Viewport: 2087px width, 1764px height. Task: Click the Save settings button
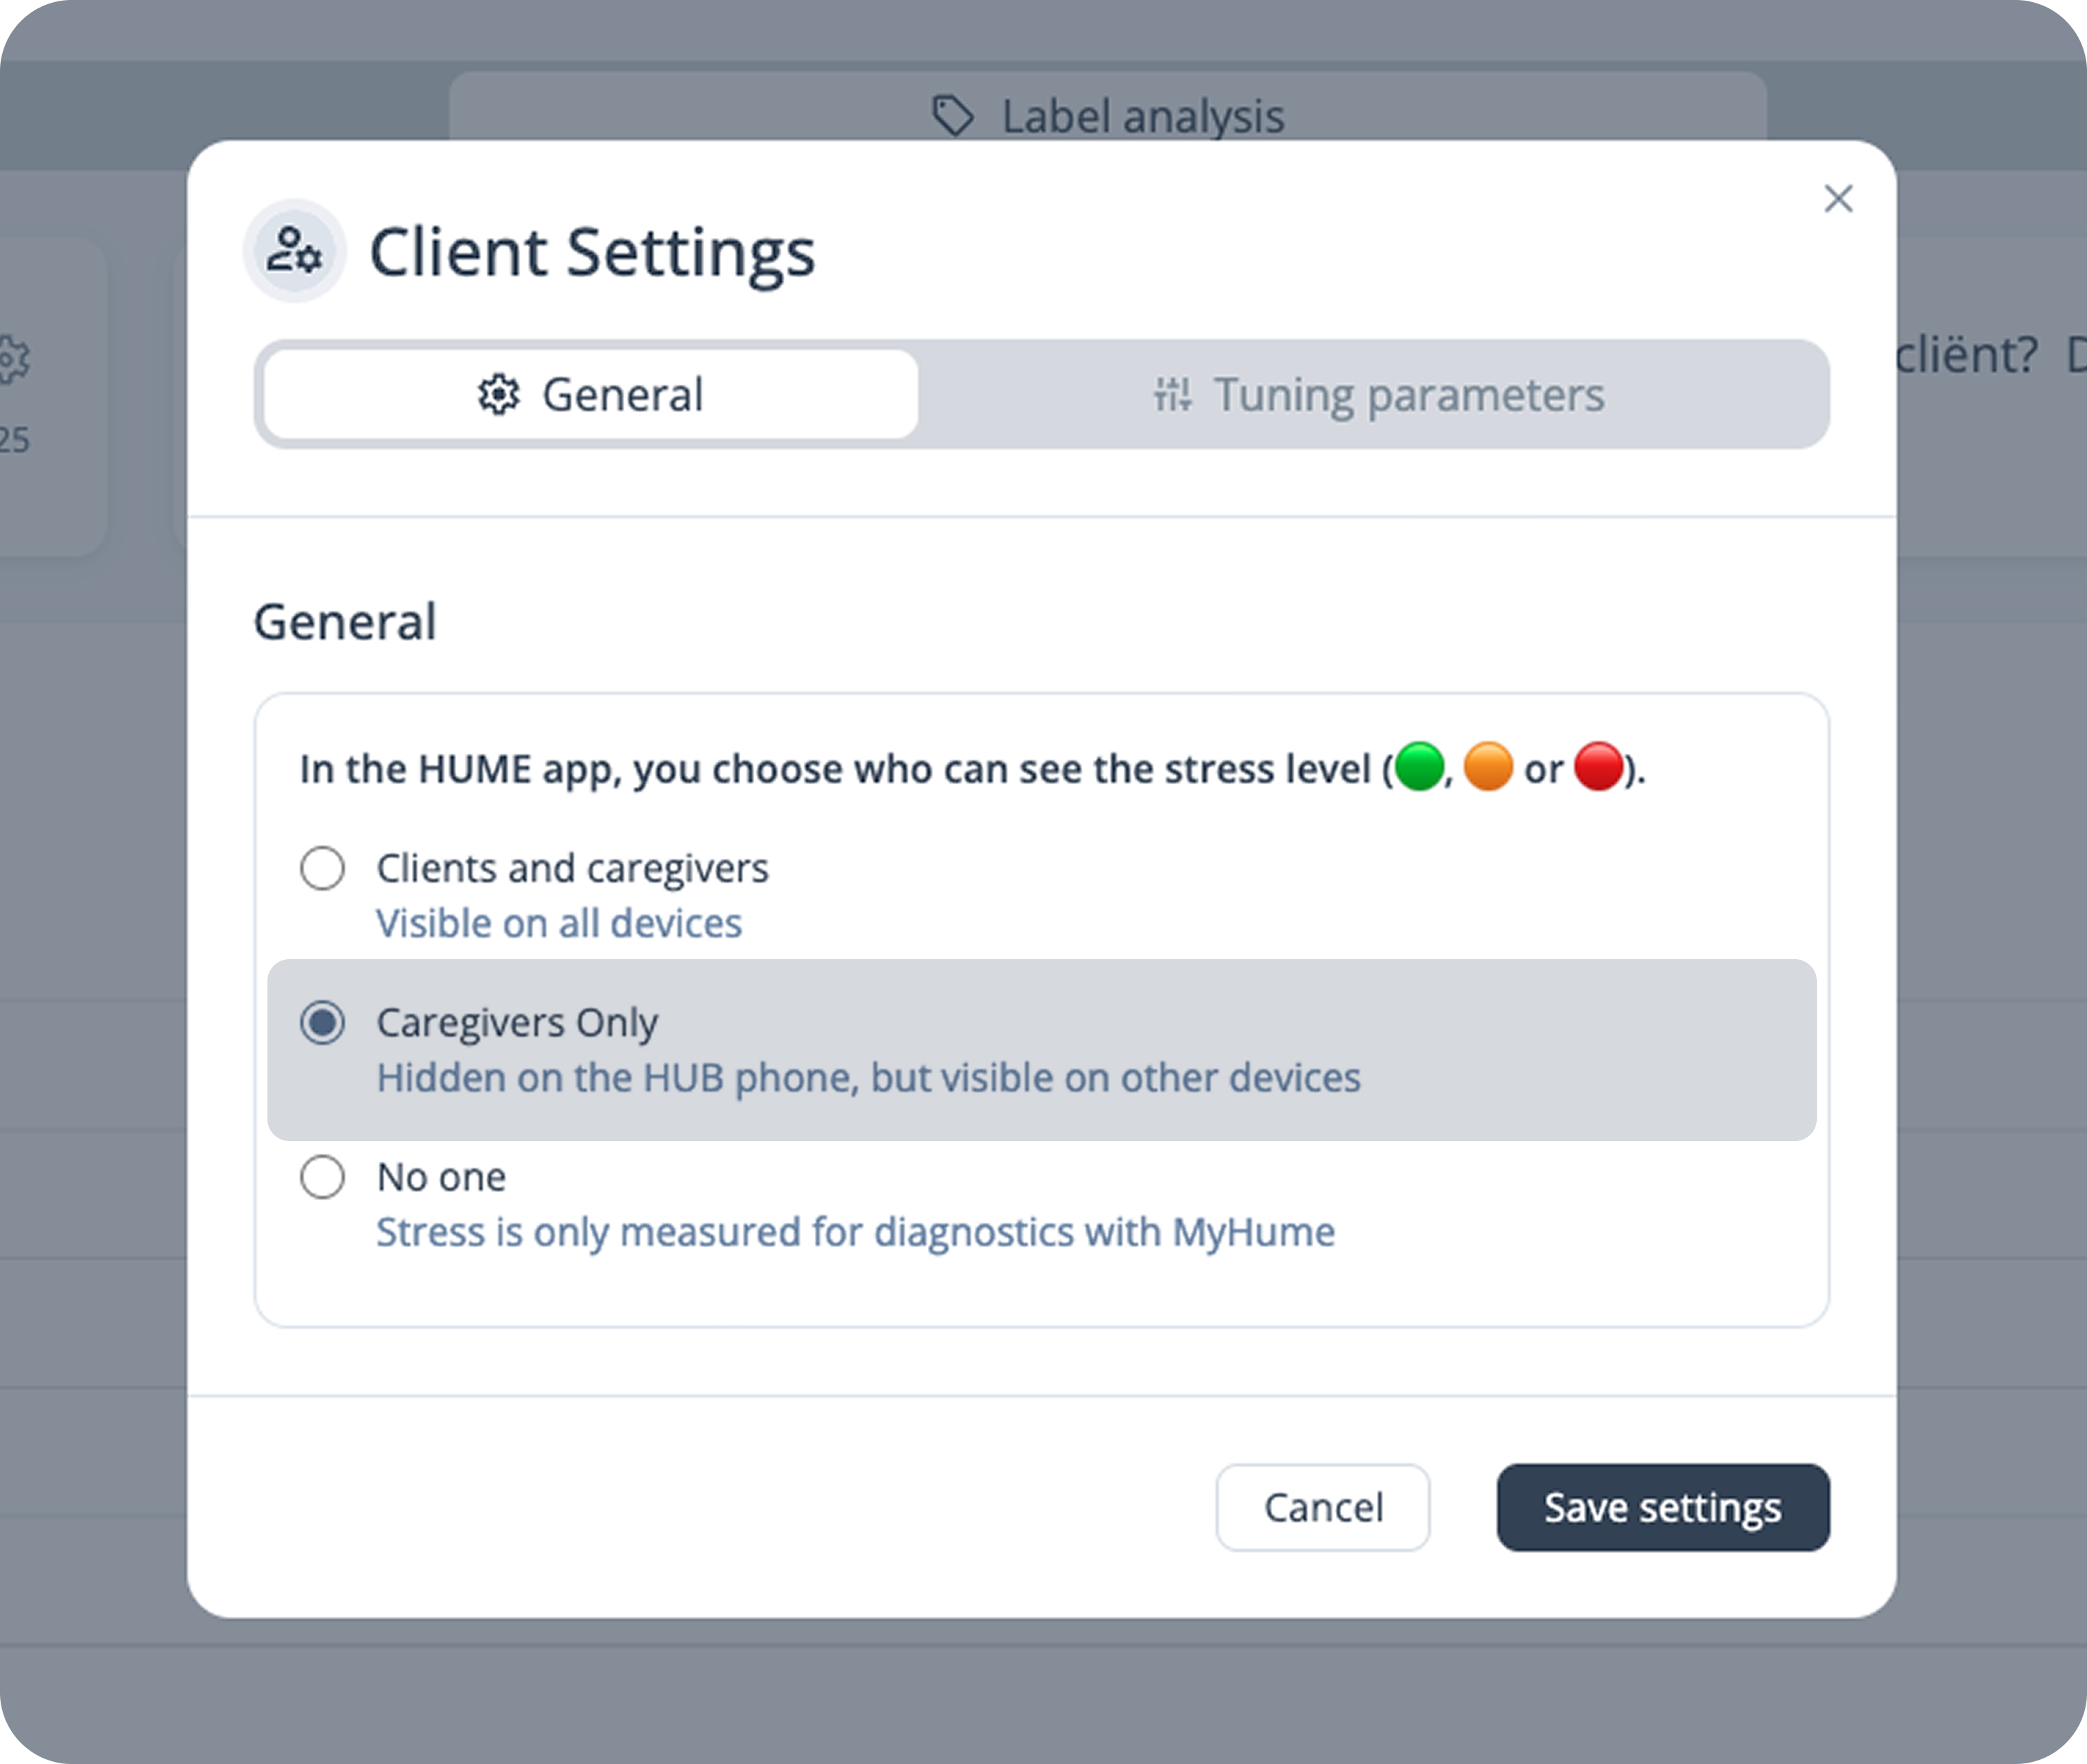pos(1662,1507)
